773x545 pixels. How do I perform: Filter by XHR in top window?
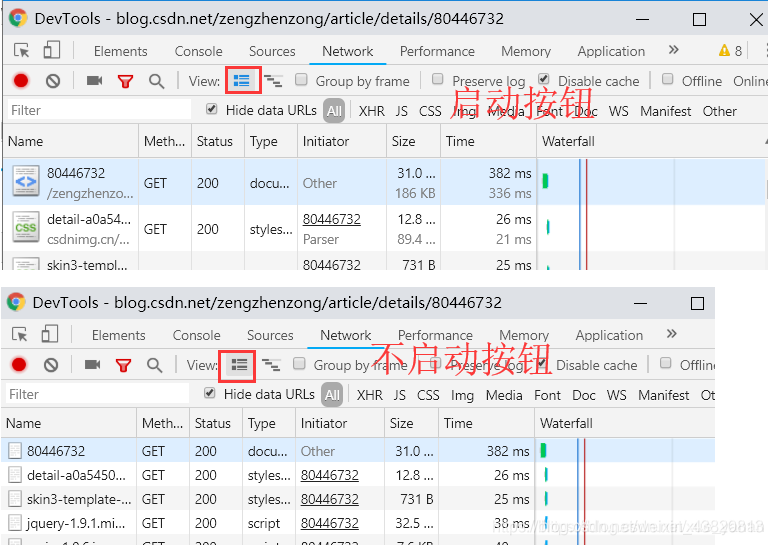click(x=371, y=111)
